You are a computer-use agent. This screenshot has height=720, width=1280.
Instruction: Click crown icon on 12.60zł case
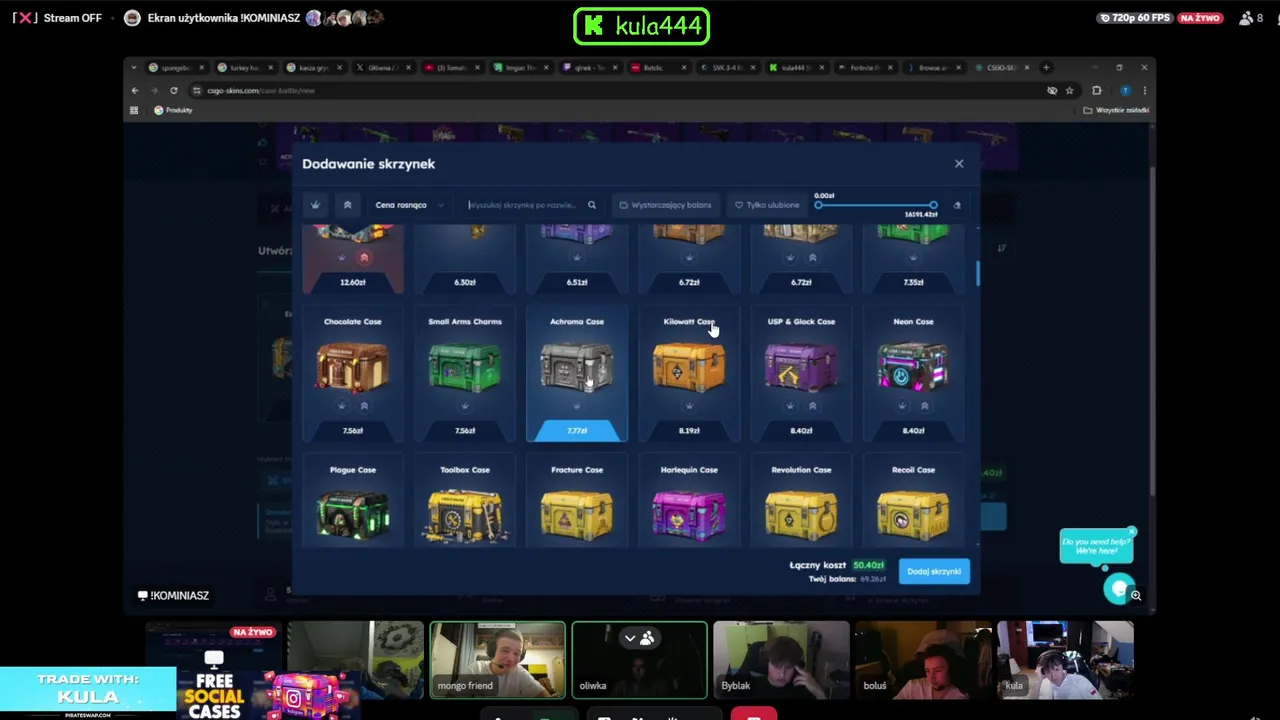342,258
